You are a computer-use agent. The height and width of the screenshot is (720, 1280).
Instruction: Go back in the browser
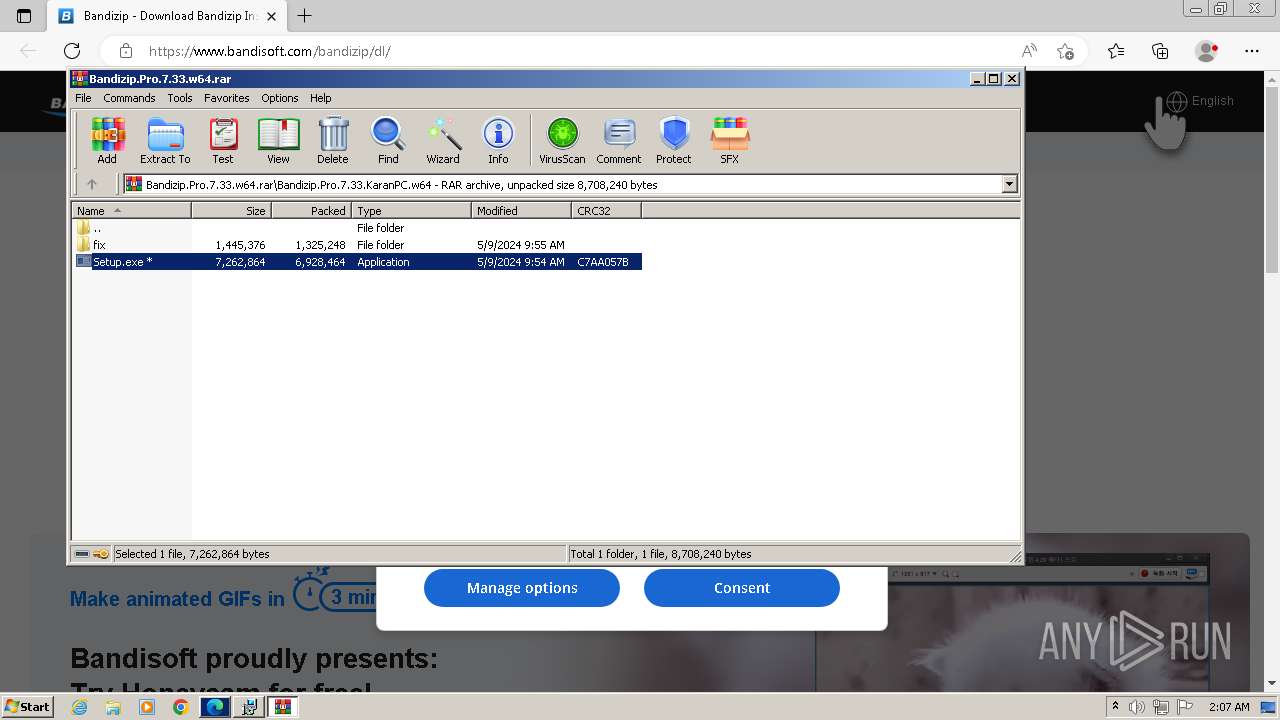(x=28, y=51)
